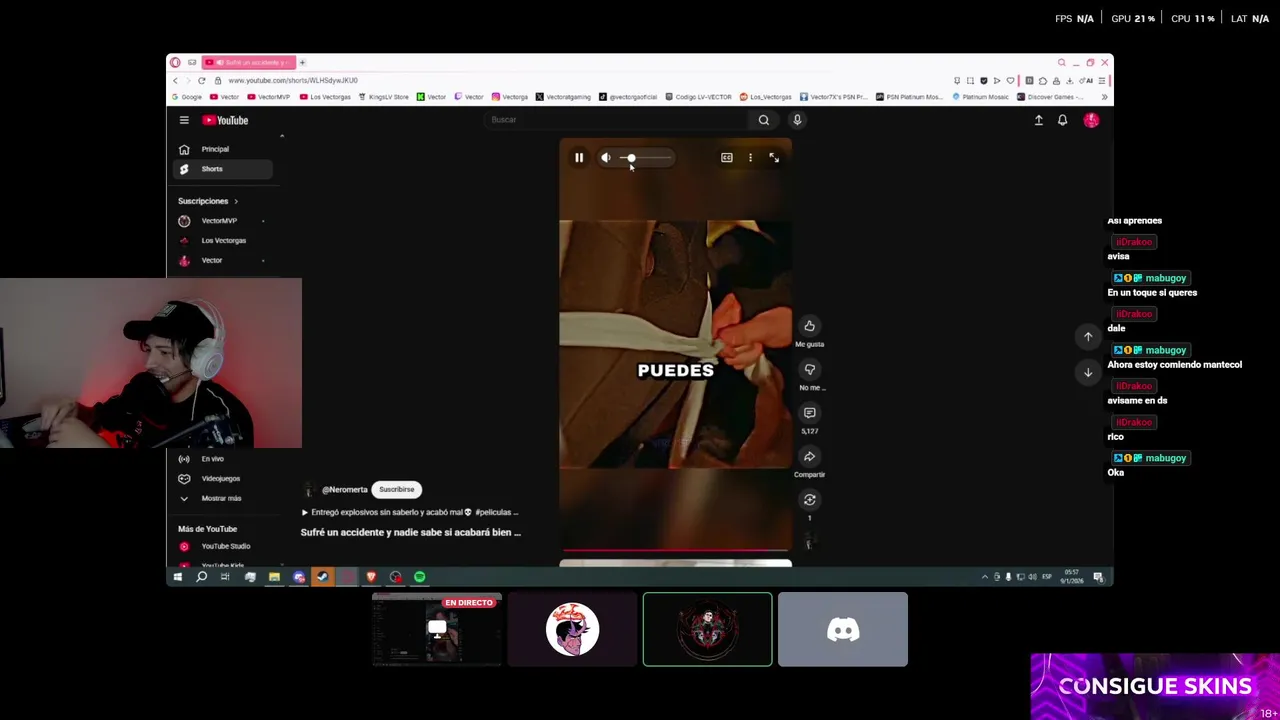
Task: Pause the YouTube Short video
Action: tap(579, 157)
